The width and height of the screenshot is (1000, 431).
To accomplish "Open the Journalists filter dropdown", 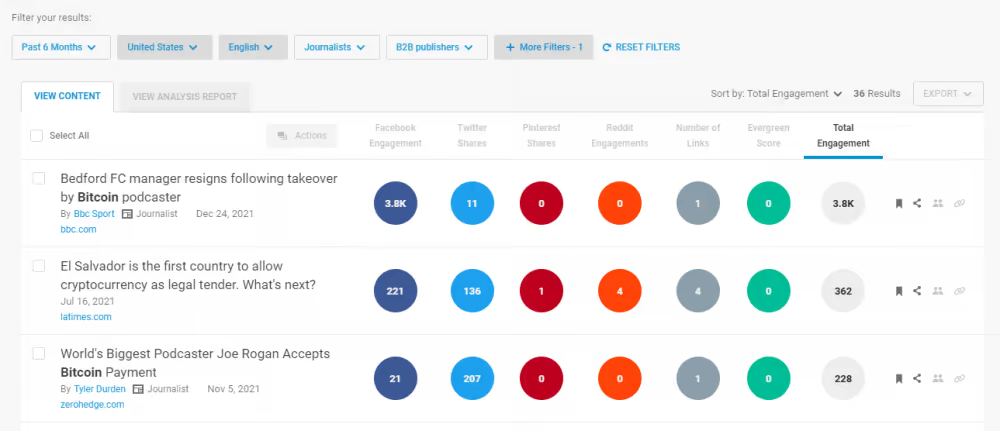I will (337, 47).
